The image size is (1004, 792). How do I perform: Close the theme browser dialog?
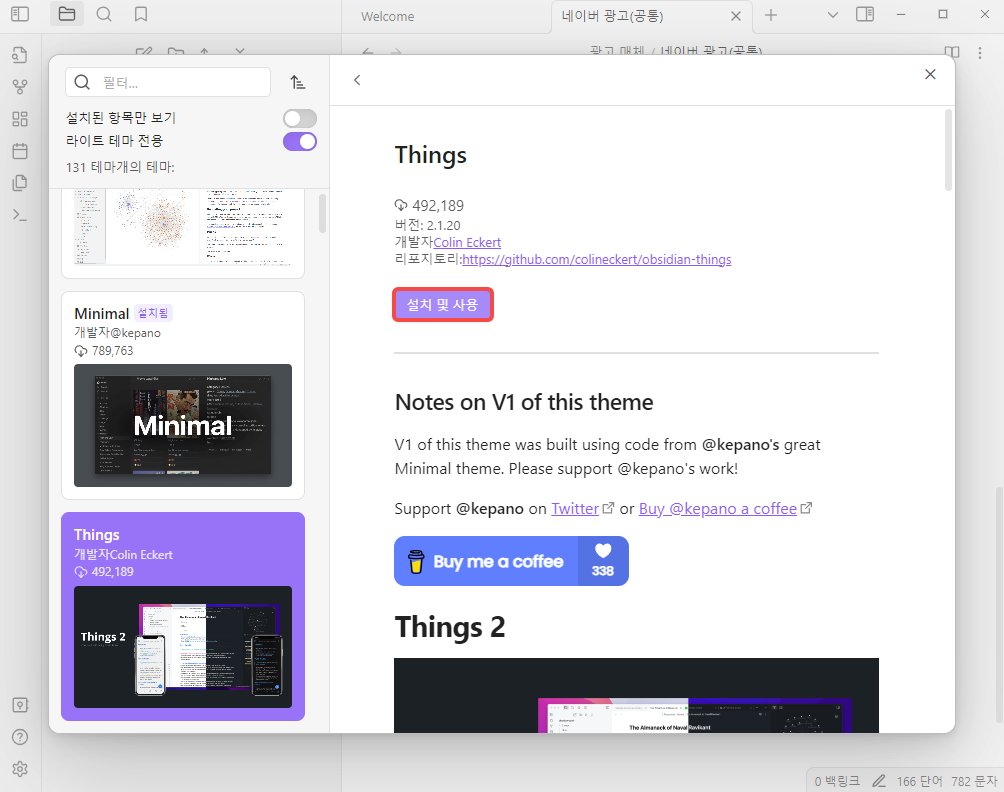[x=930, y=74]
